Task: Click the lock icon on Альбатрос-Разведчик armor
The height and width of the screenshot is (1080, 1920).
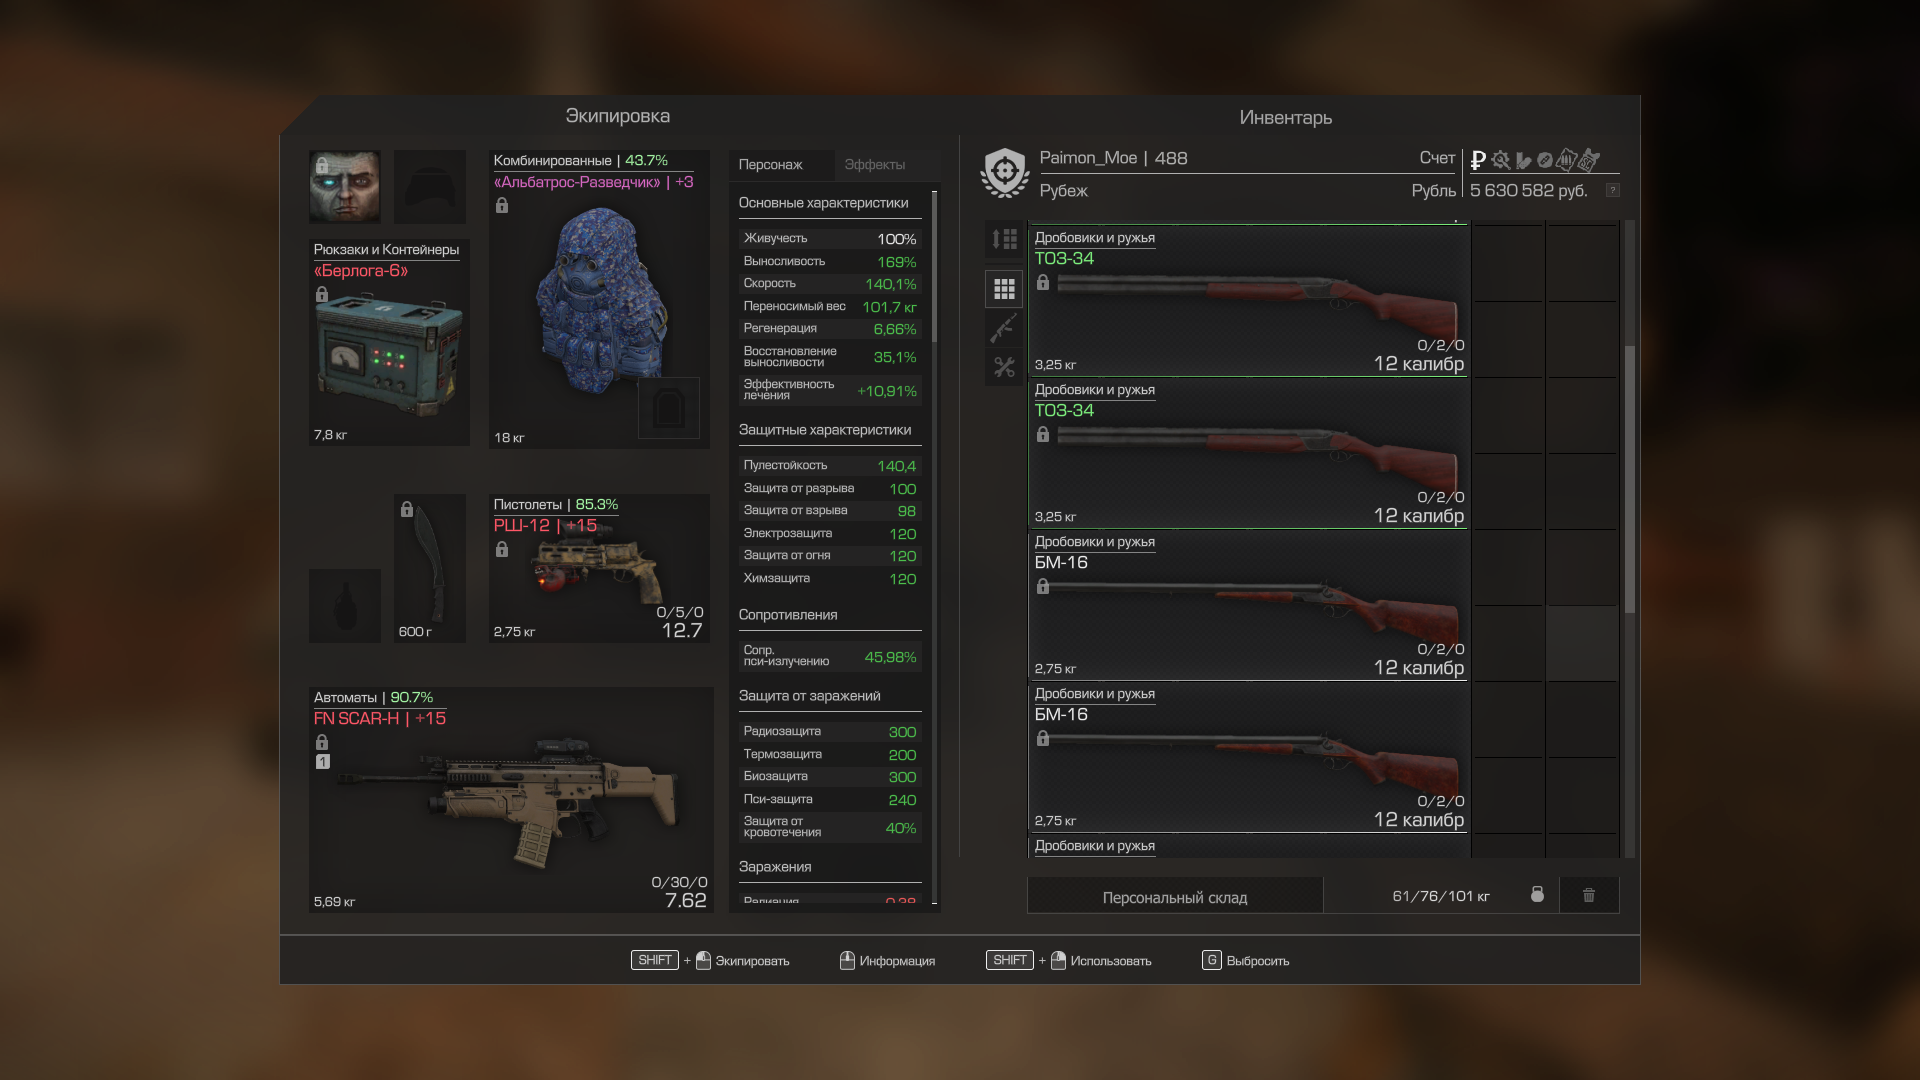Action: pyautogui.click(x=502, y=205)
